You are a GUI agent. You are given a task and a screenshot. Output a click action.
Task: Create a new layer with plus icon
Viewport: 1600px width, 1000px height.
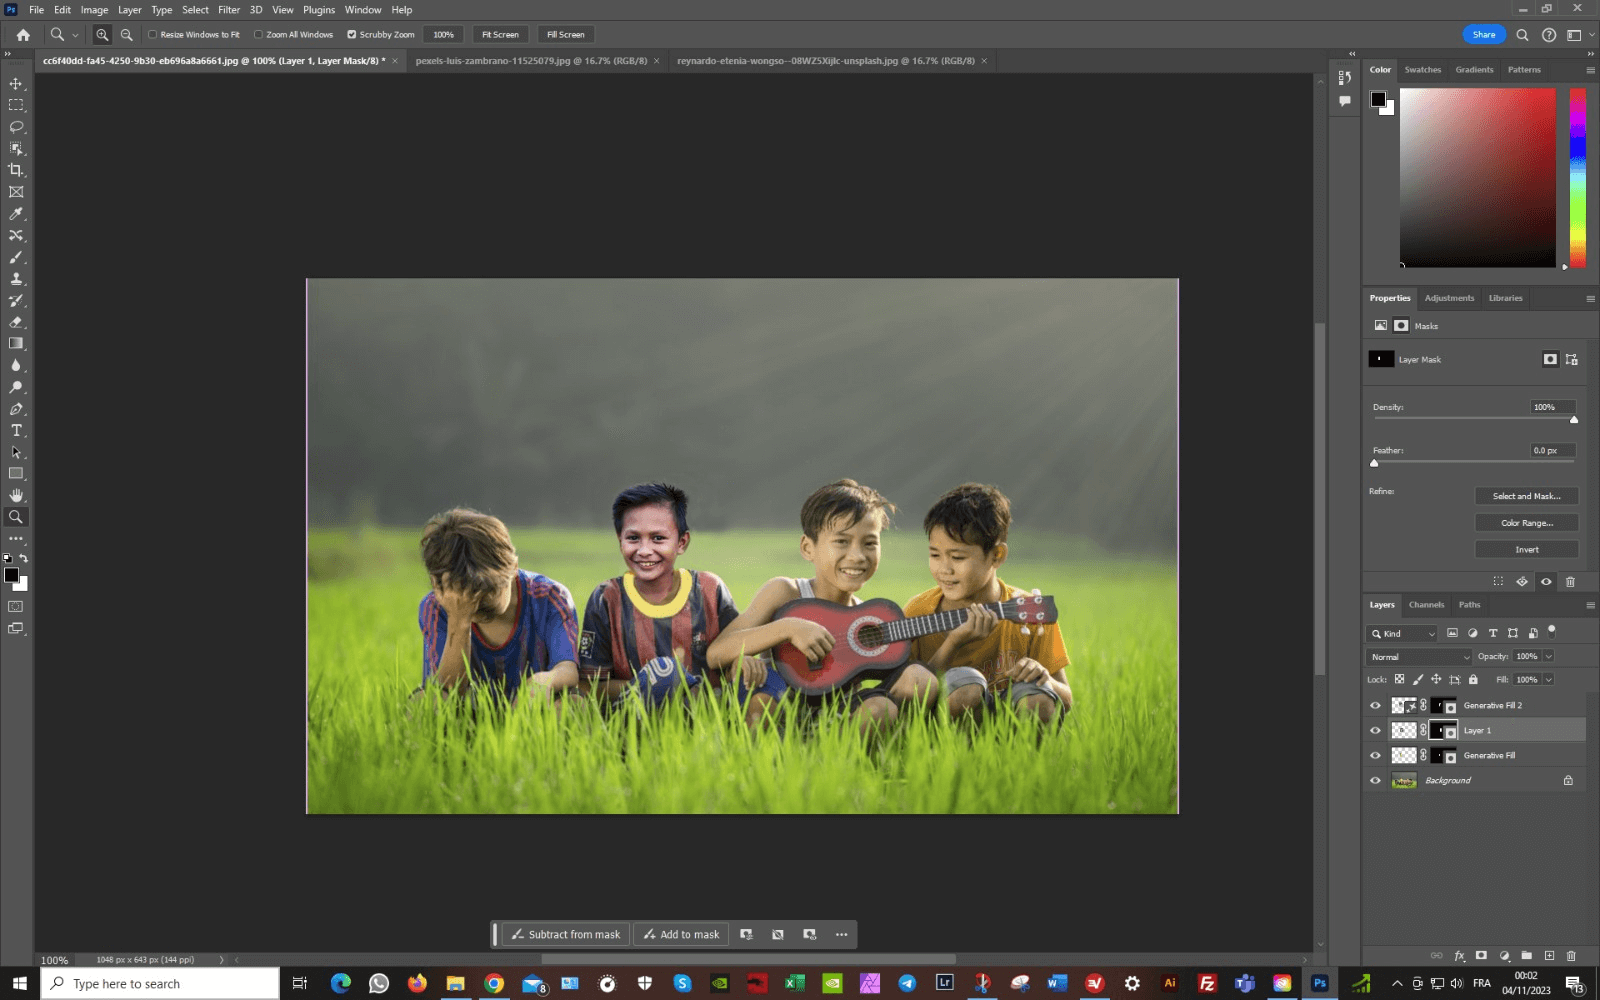[x=1549, y=956]
